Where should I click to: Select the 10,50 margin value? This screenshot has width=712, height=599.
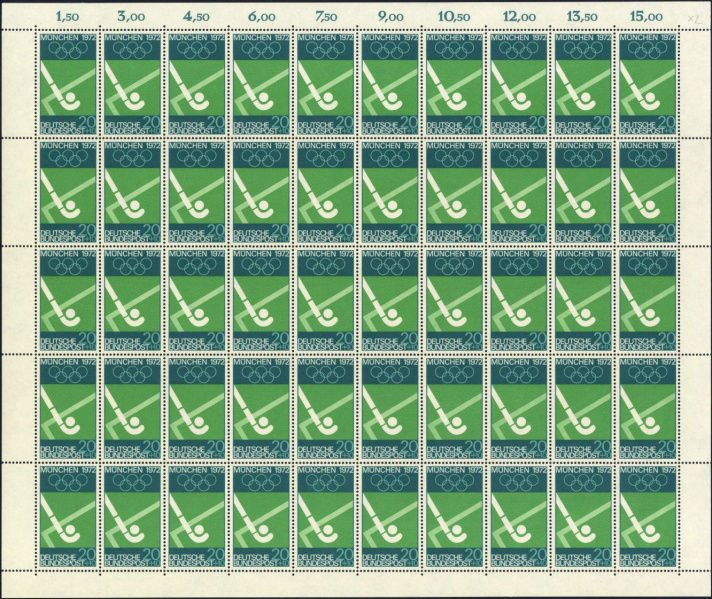coord(455,17)
